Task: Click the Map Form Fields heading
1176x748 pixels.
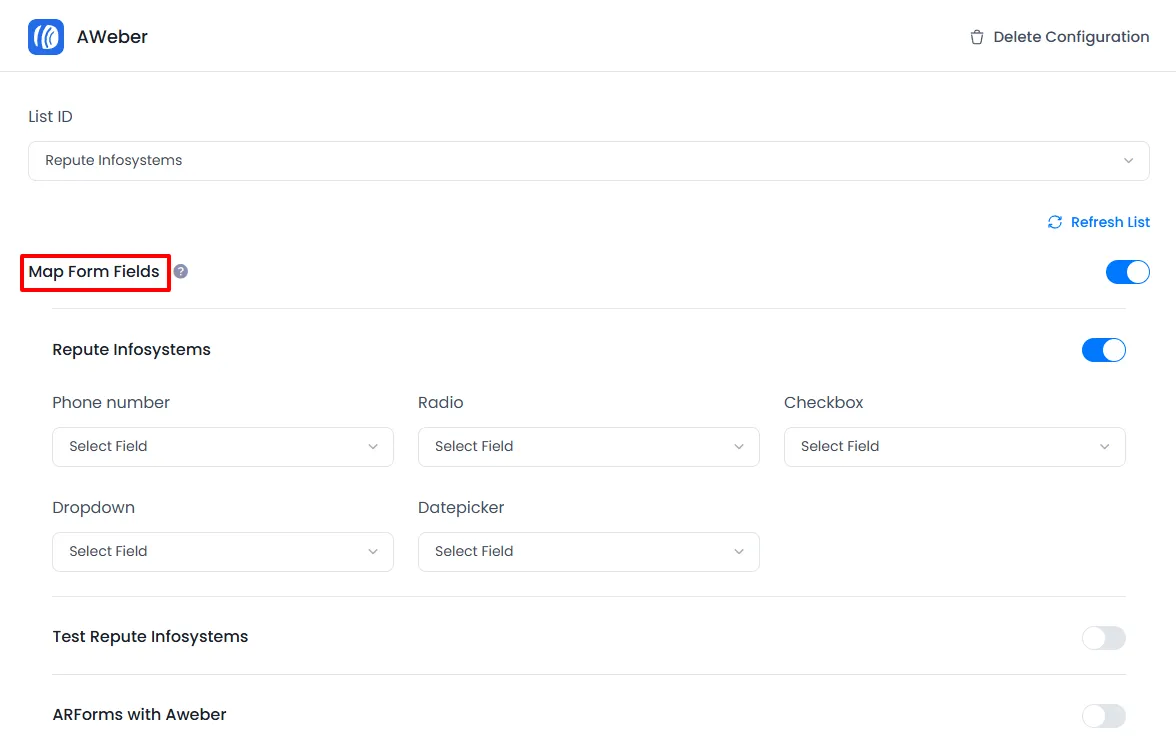Action: [x=94, y=272]
